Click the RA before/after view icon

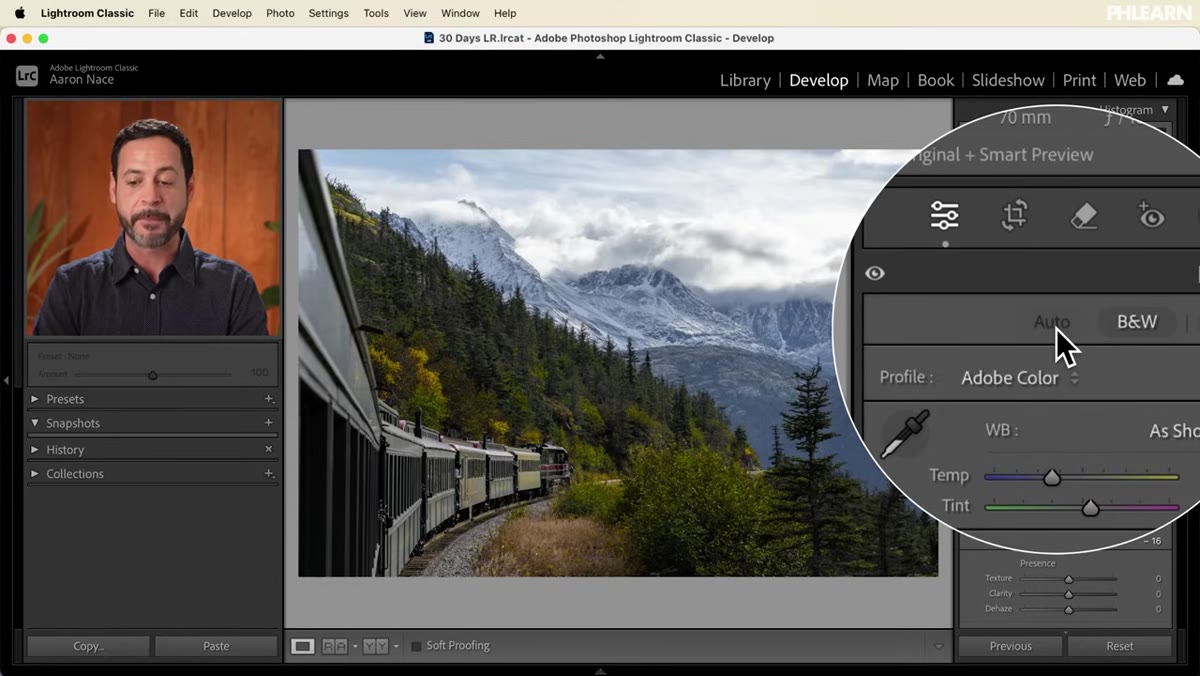[334, 646]
